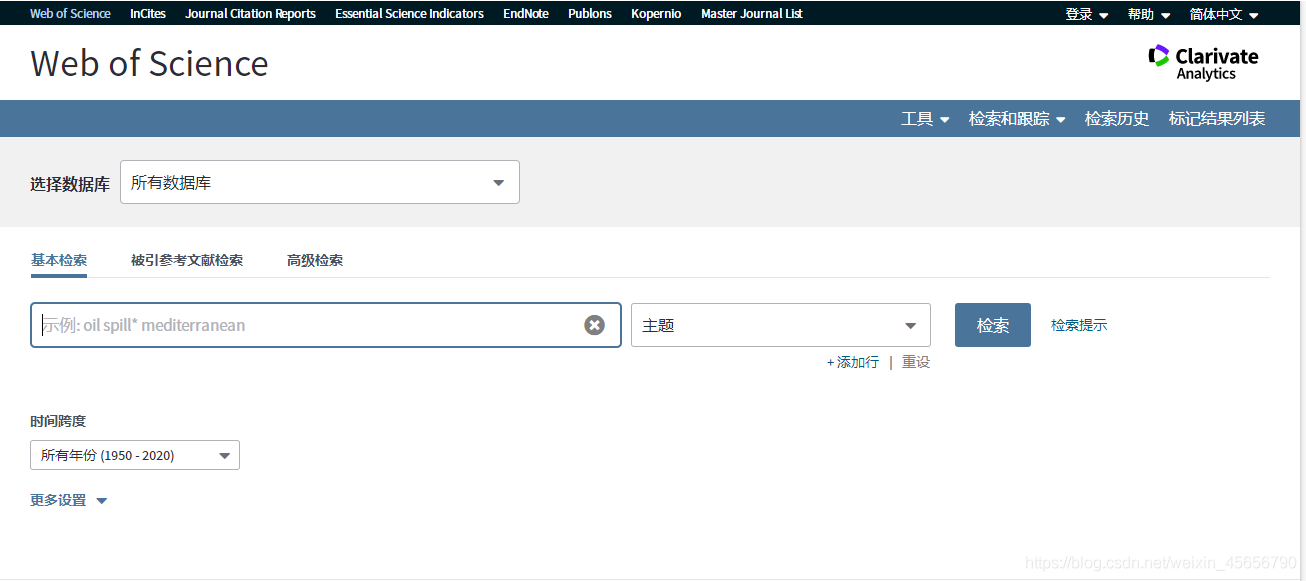Open Journal Citation Reports
This screenshot has height=581, width=1306.
point(251,14)
